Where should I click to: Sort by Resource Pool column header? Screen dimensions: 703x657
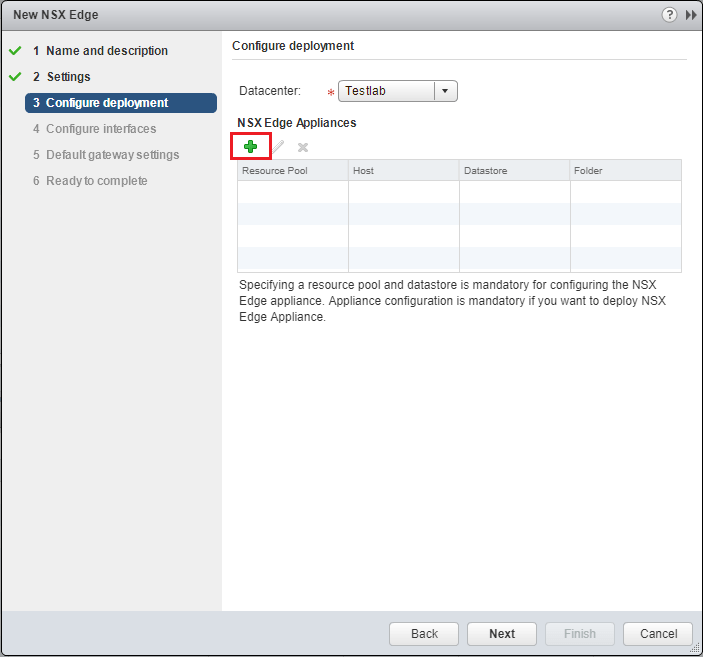tap(293, 170)
